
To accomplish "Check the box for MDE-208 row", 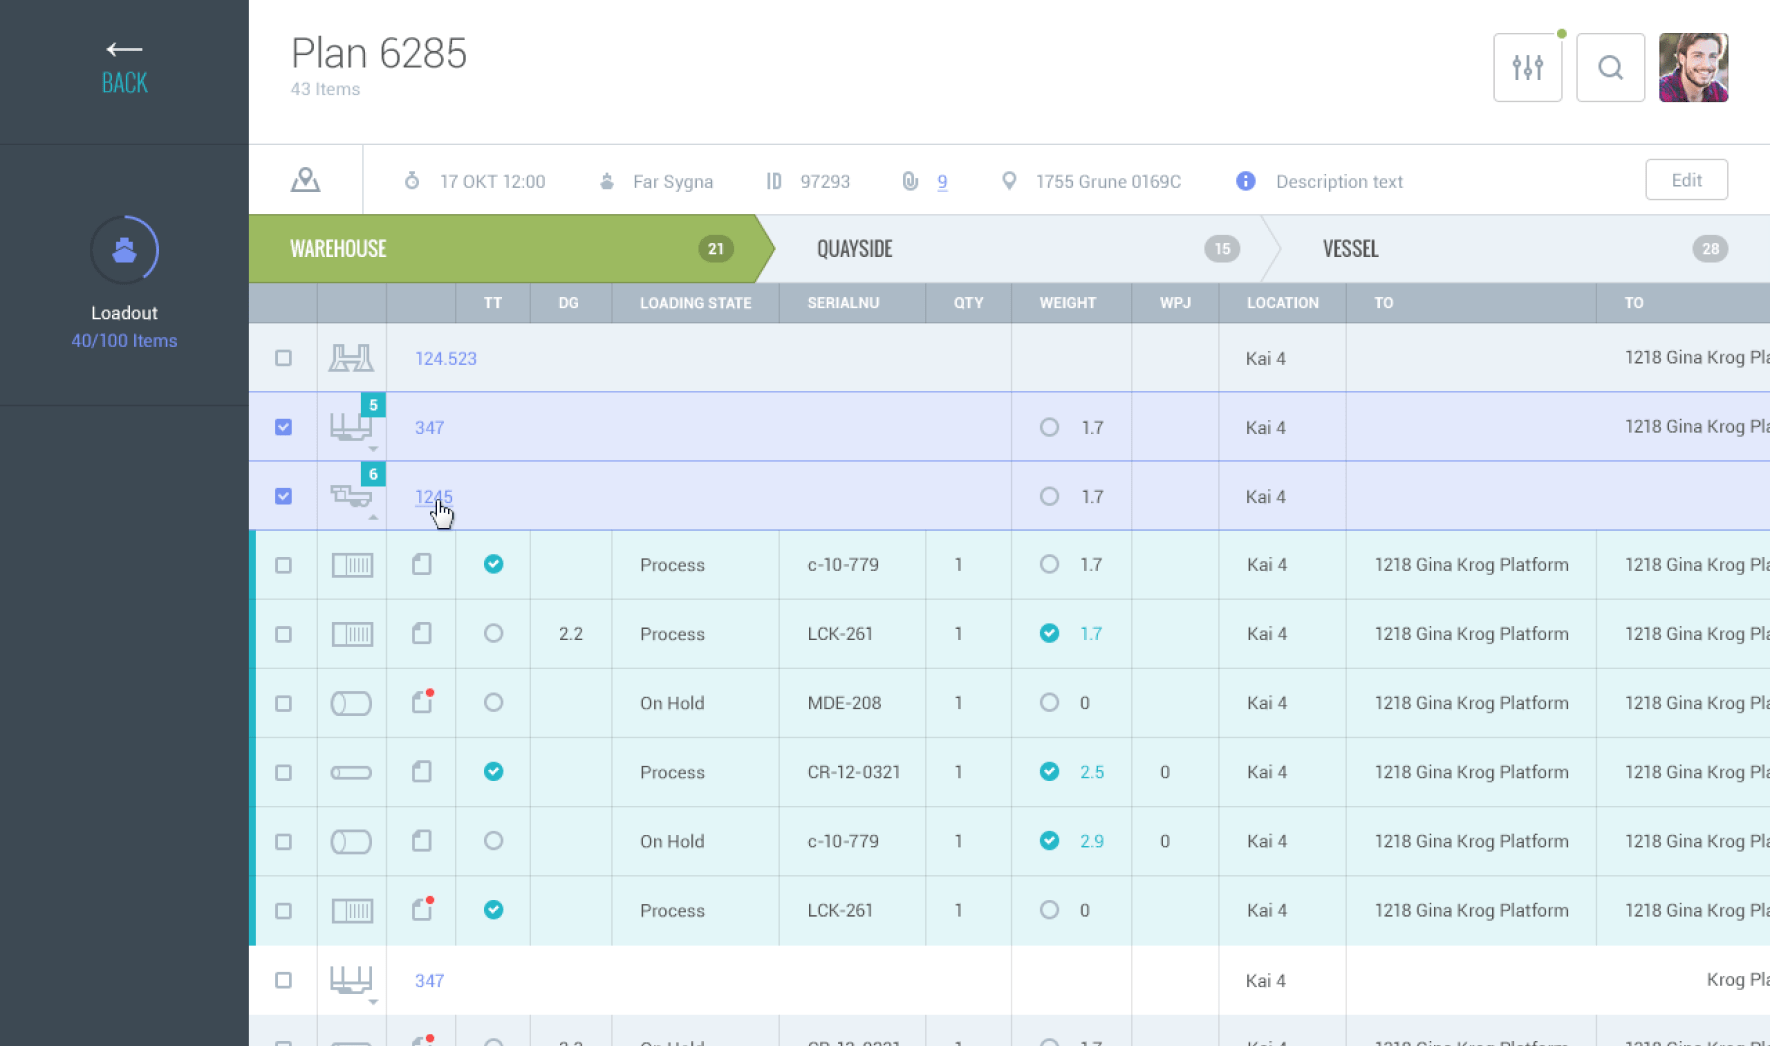I will click(283, 704).
